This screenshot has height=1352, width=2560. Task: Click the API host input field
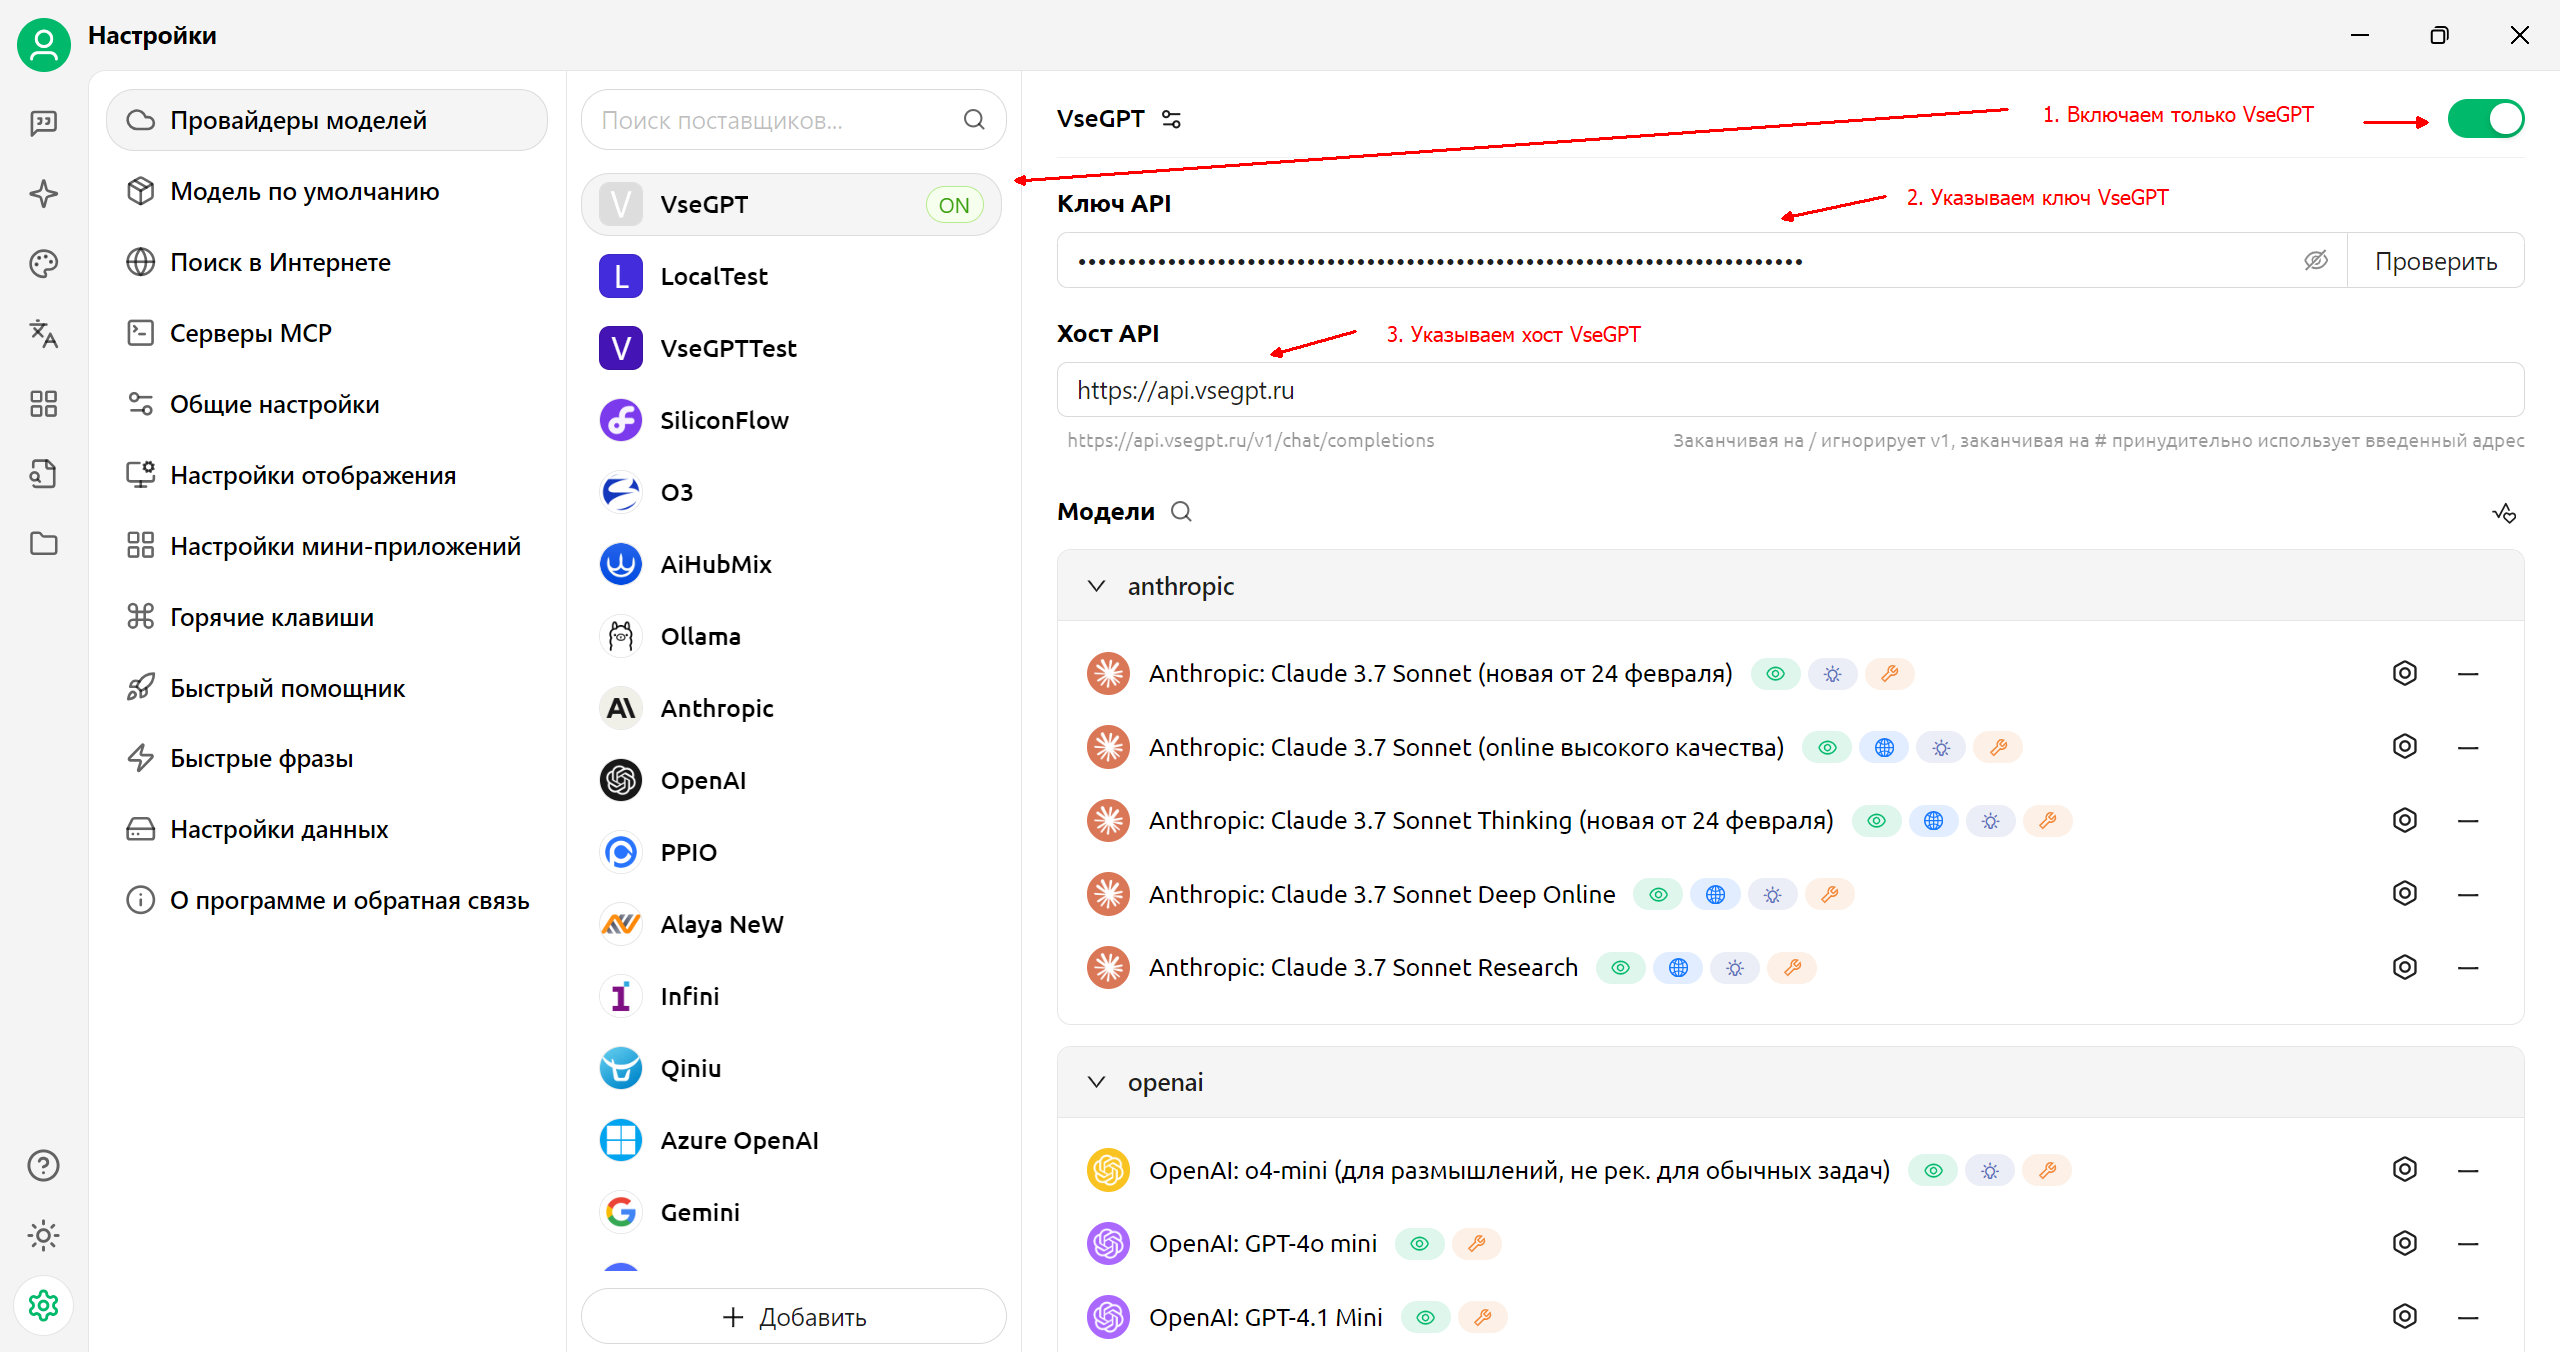coord(1790,390)
